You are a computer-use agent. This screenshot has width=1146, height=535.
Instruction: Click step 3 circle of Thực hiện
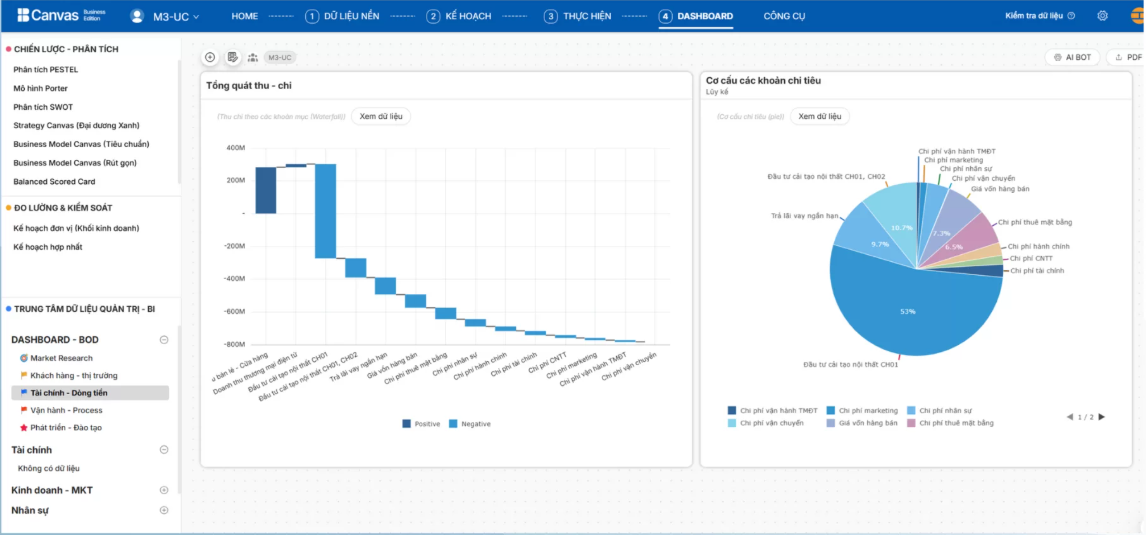click(550, 16)
